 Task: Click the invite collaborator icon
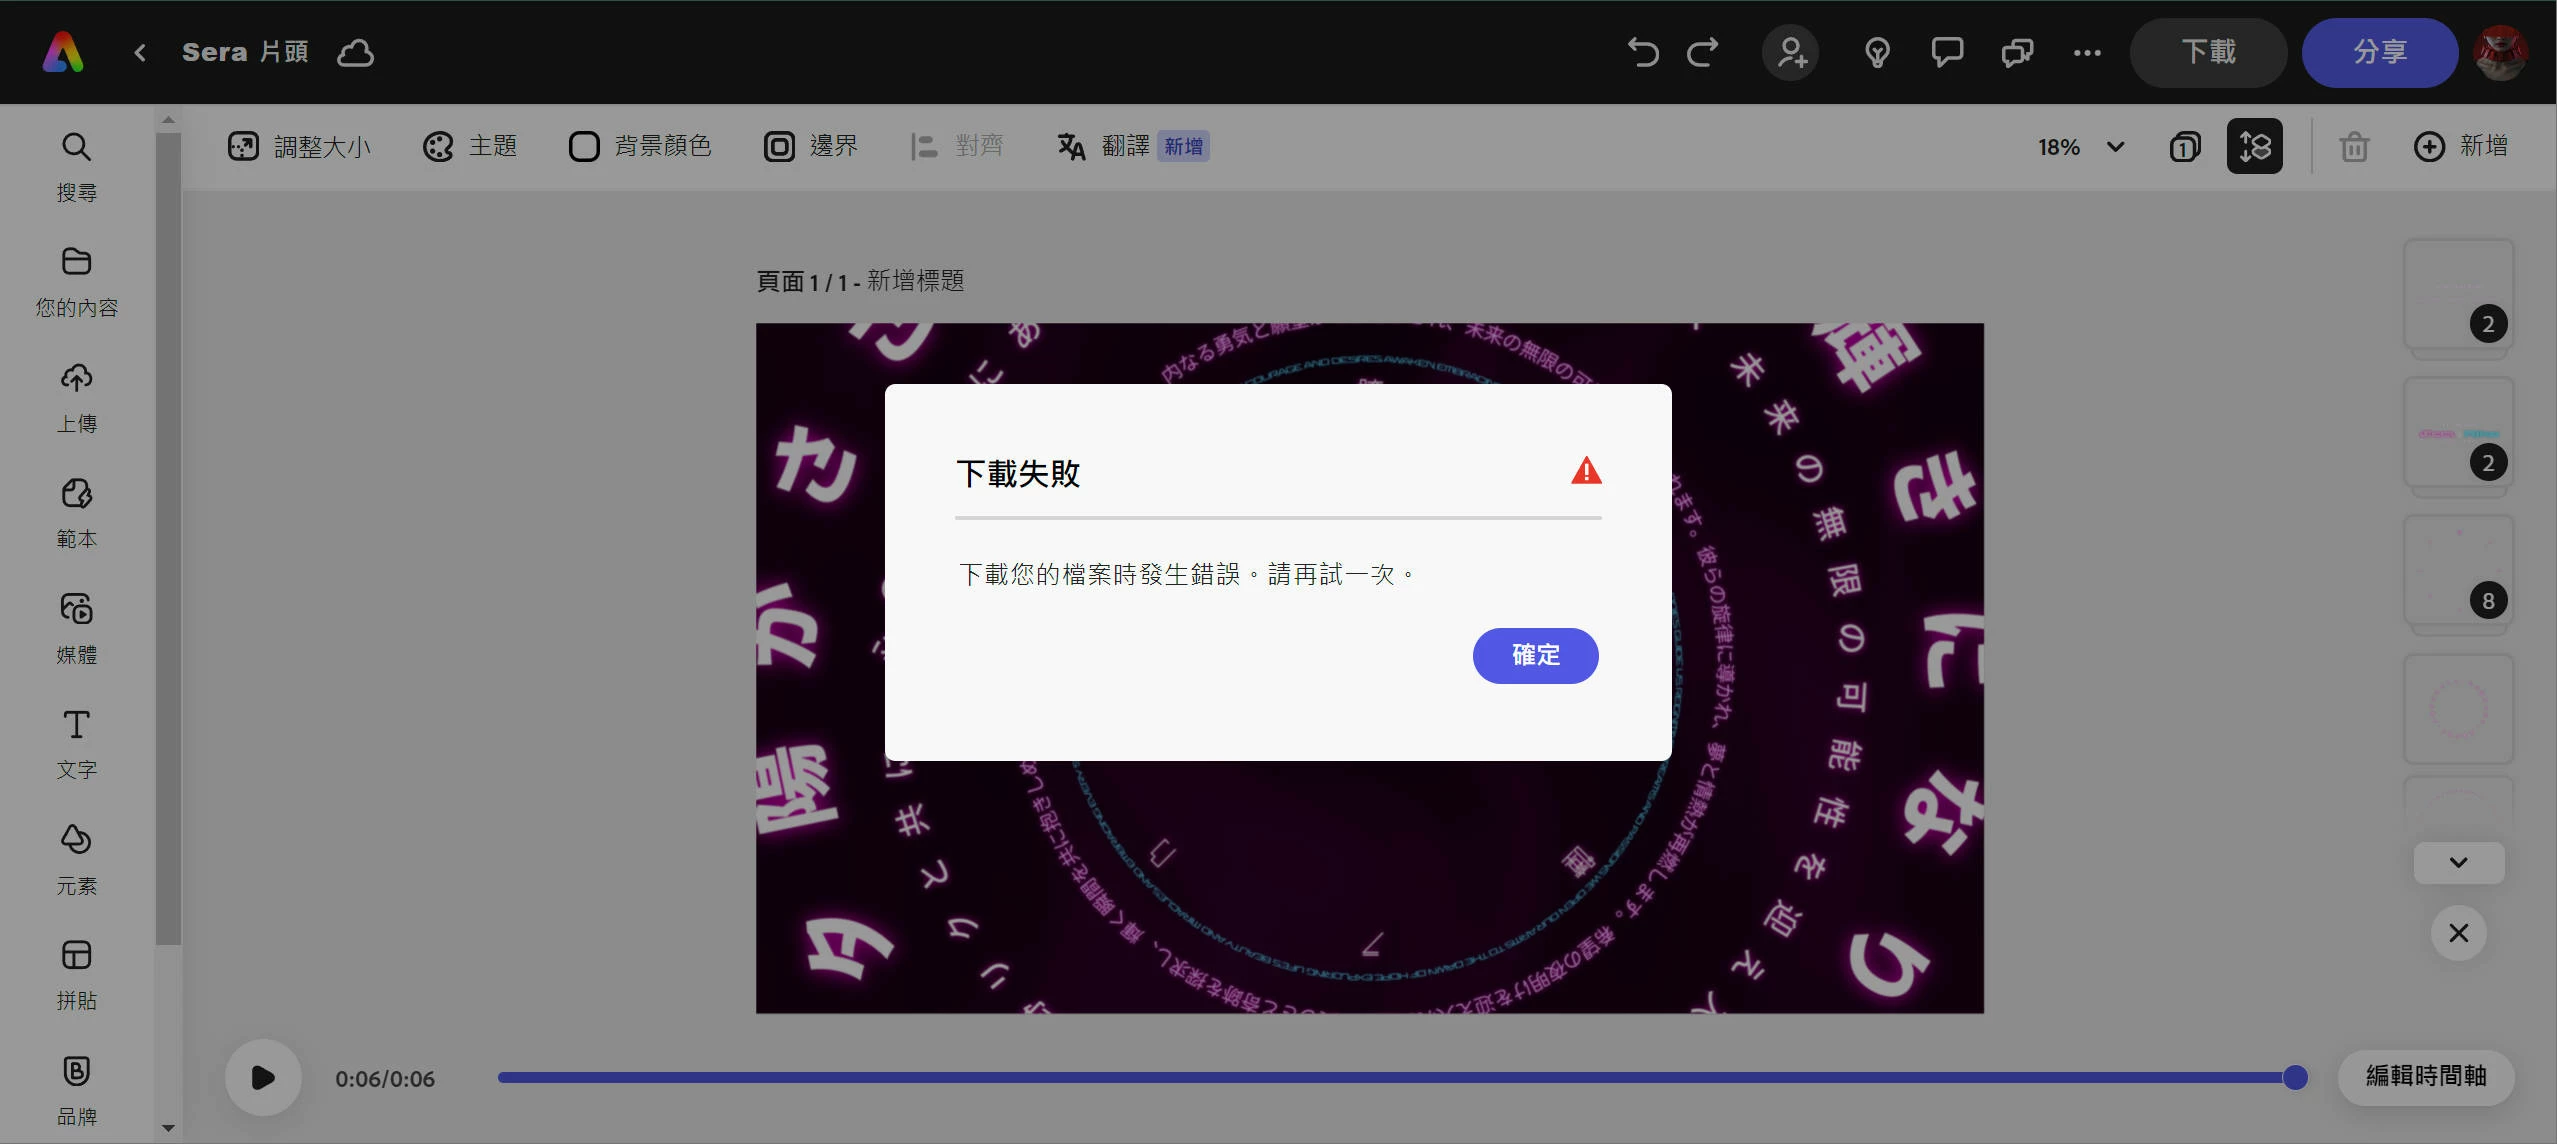[1790, 52]
